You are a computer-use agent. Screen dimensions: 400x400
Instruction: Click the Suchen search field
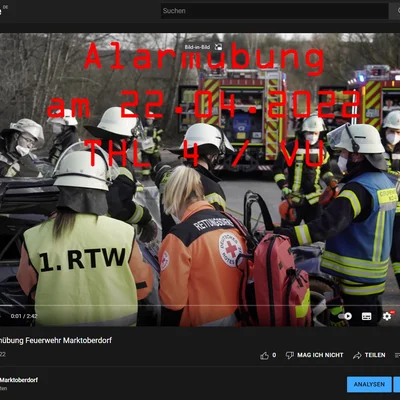(x=274, y=11)
